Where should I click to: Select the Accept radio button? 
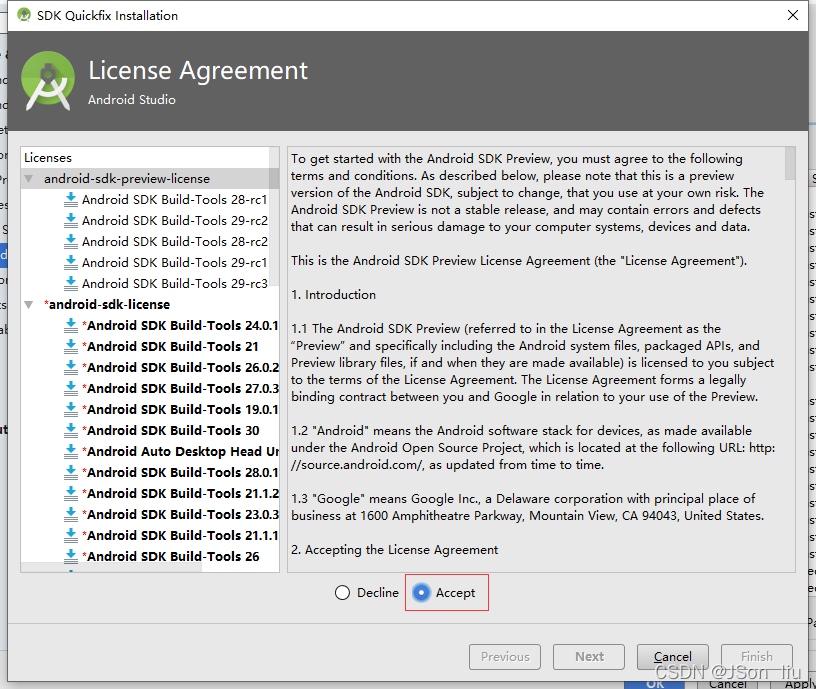click(421, 592)
